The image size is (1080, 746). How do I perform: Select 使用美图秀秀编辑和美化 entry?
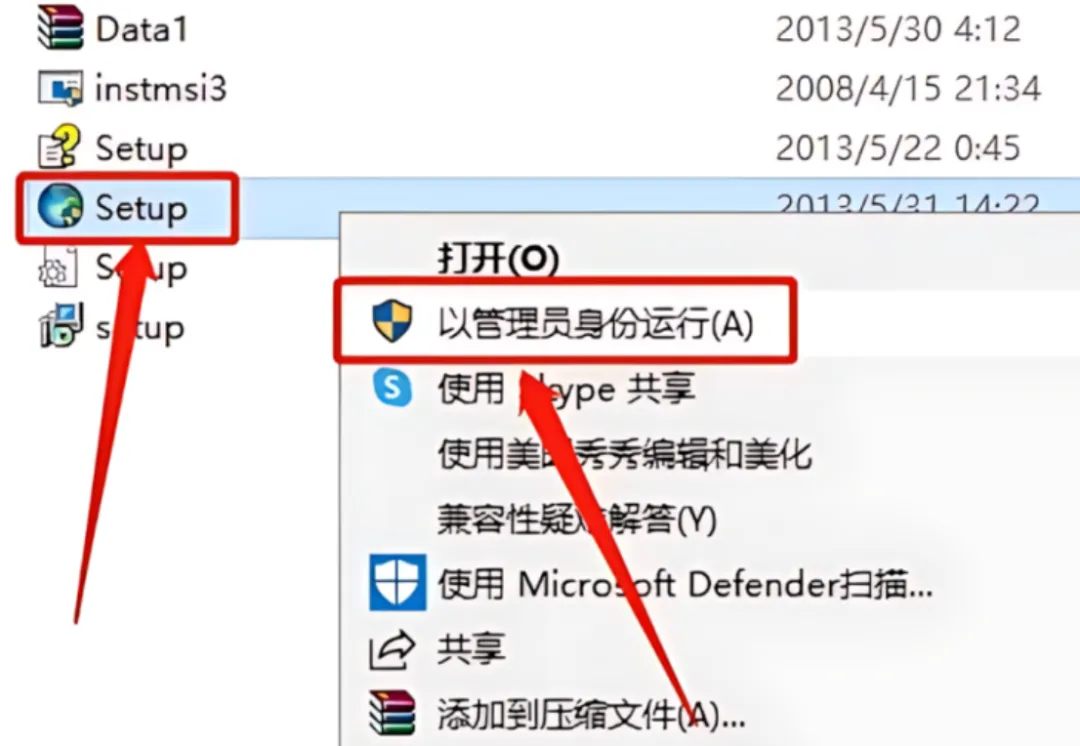coord(625,453)
